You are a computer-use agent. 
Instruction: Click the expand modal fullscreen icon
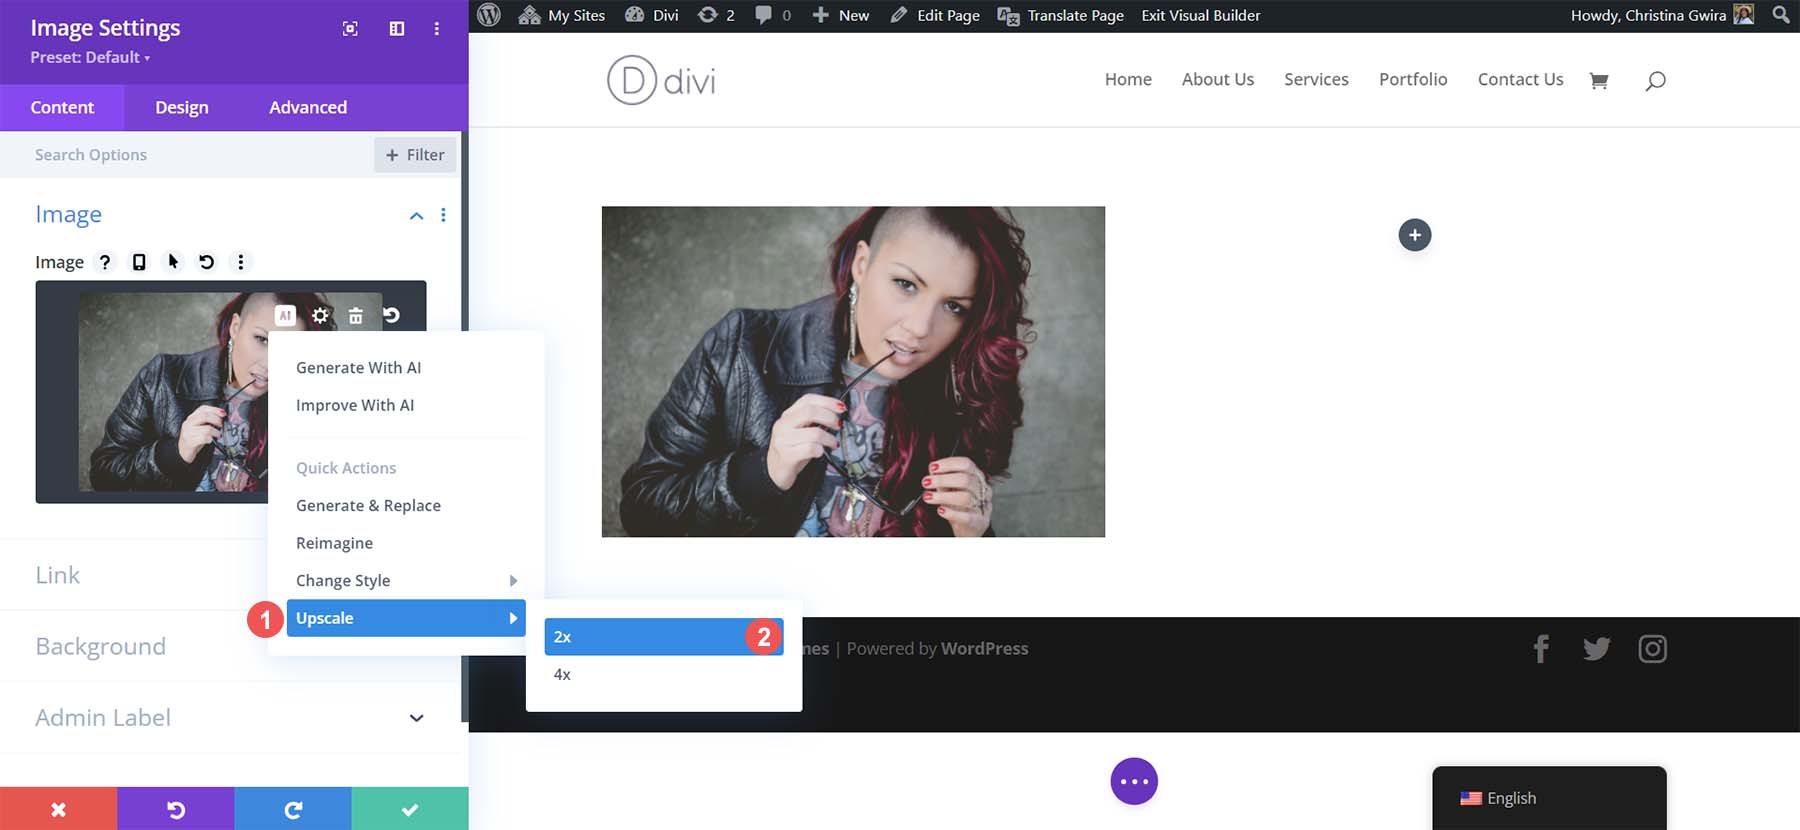[350, 29]
